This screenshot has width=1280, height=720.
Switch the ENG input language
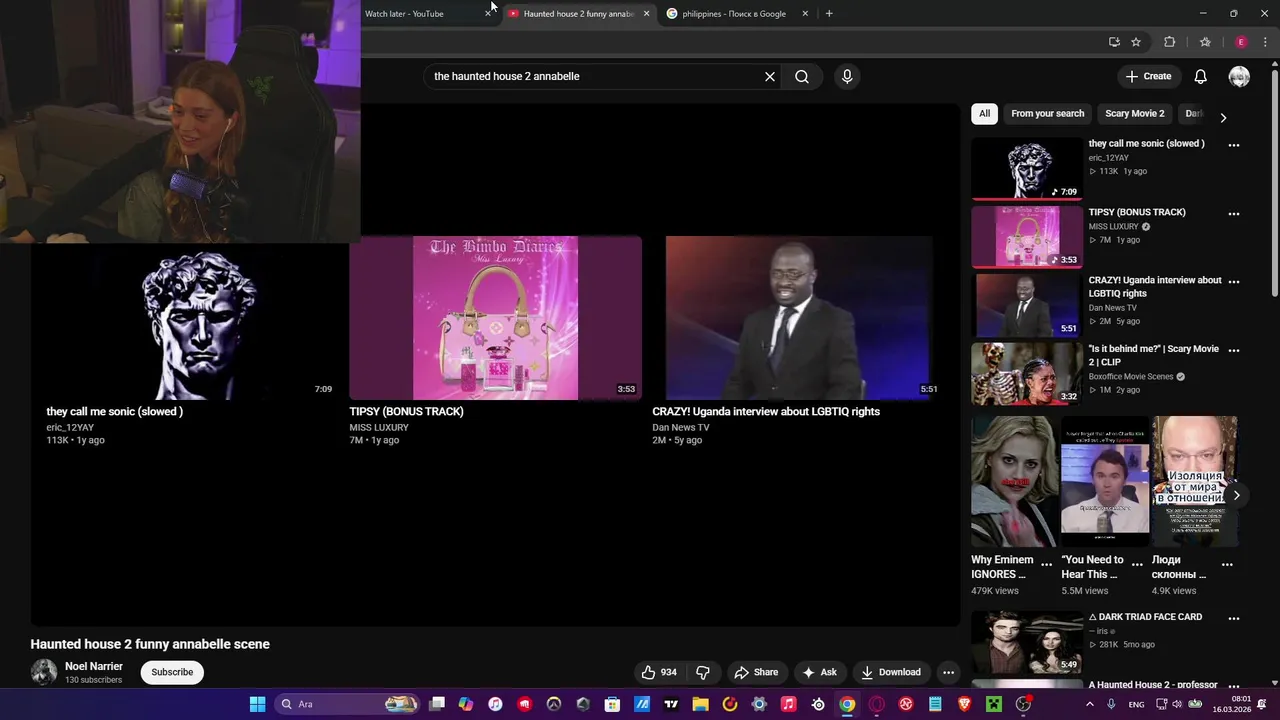(1136, 704)
